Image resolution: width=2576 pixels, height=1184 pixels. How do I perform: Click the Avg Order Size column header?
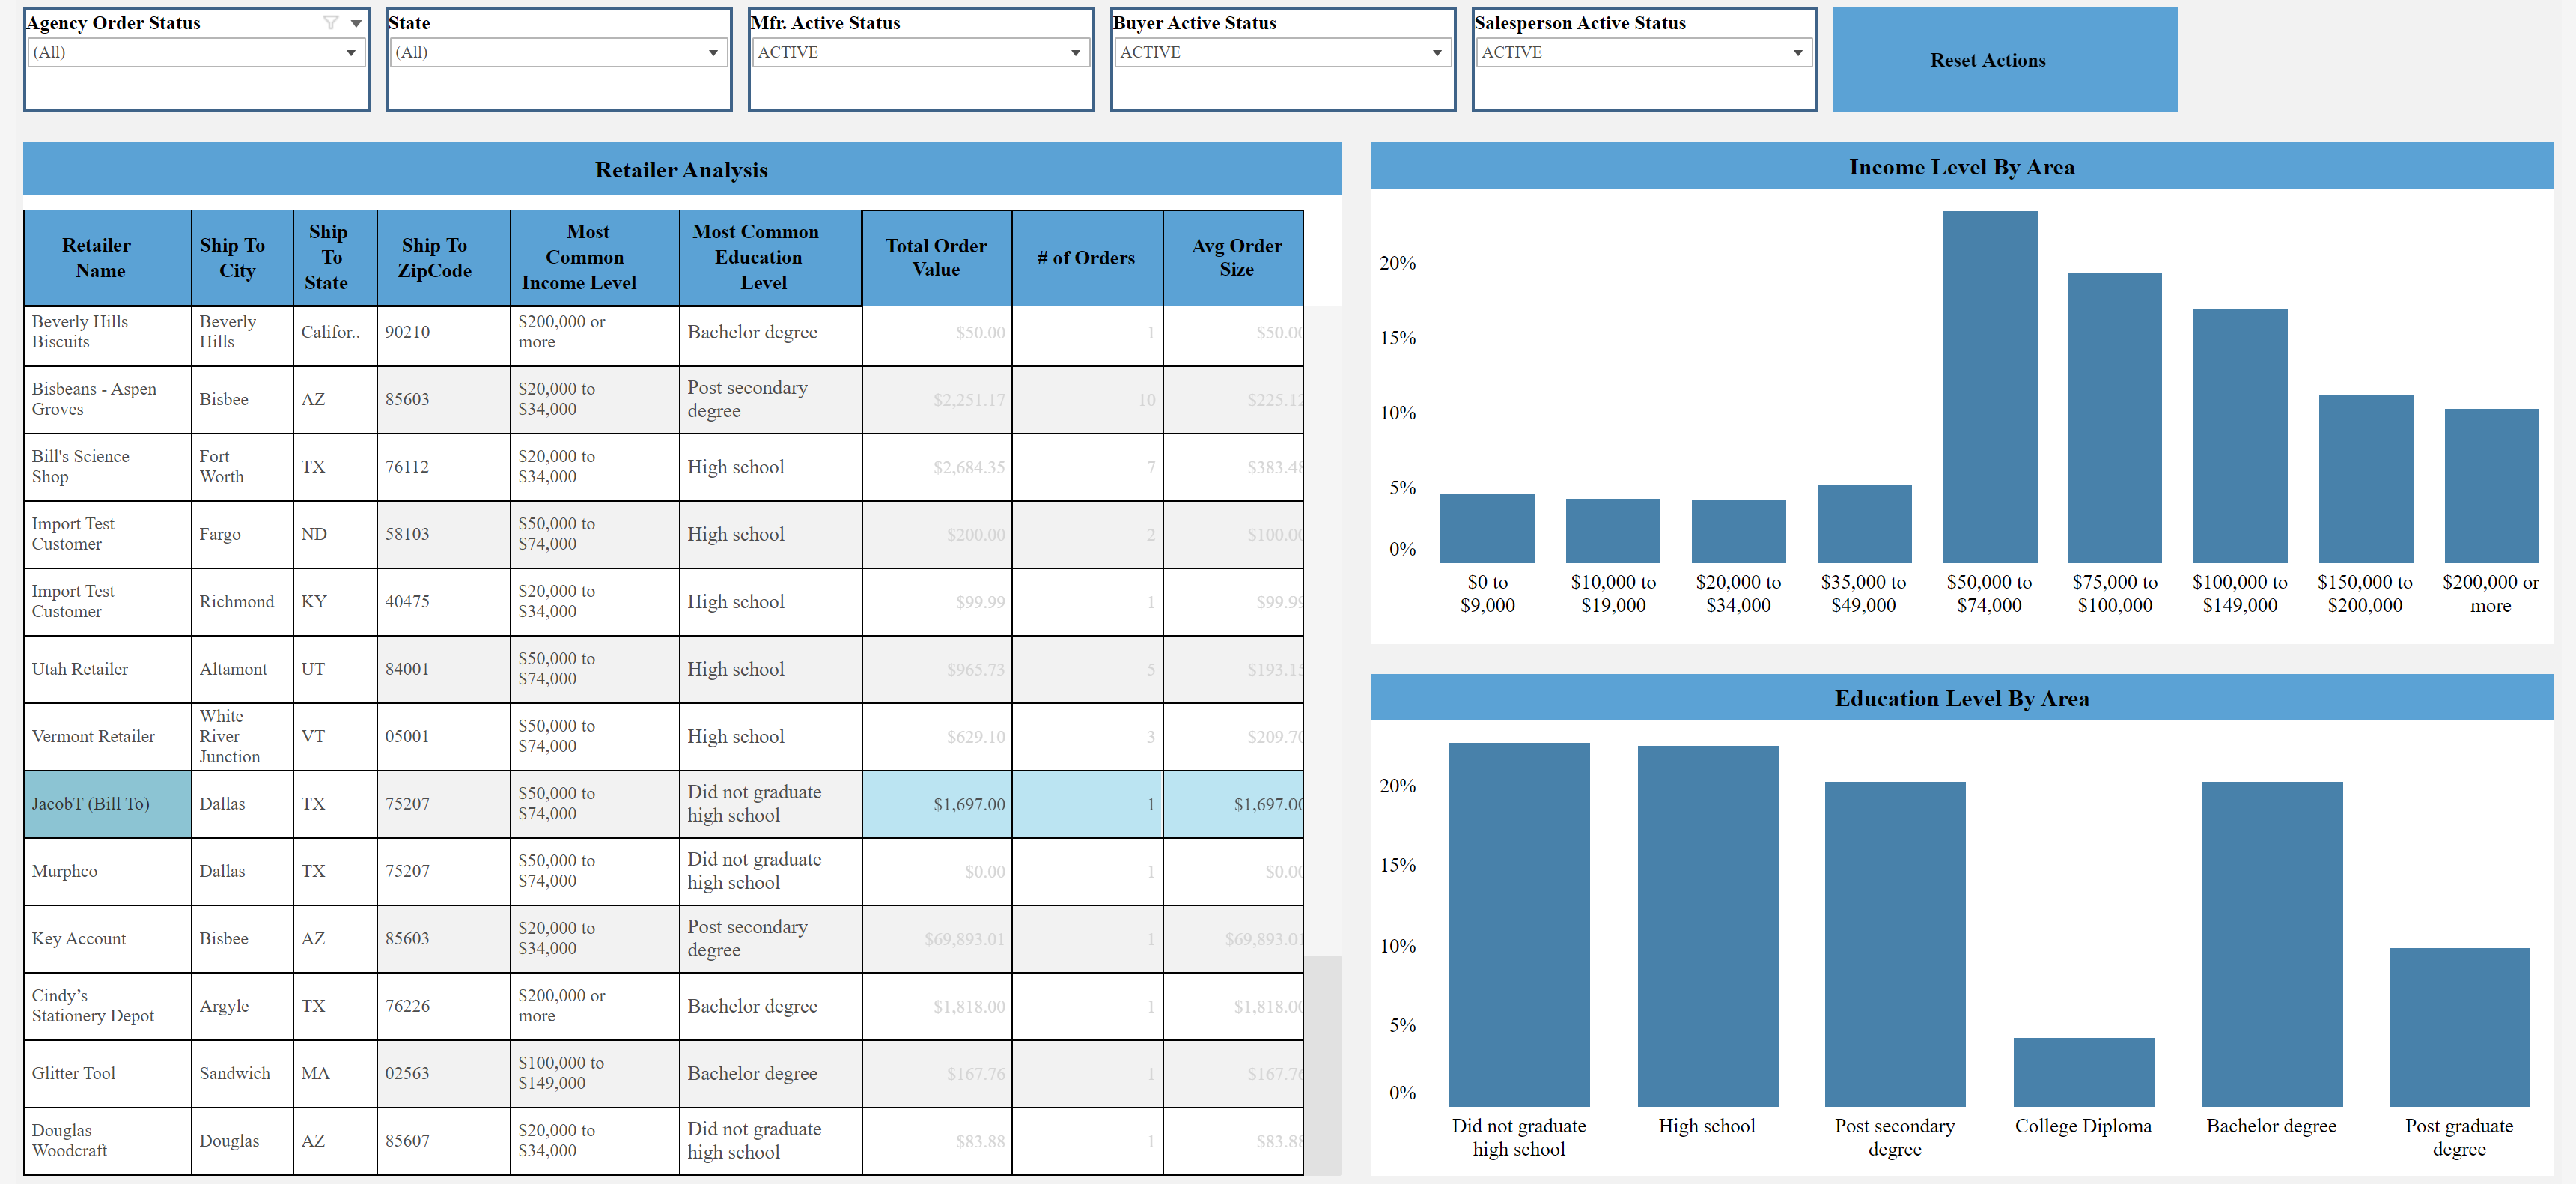click(x=1233, y=258)
